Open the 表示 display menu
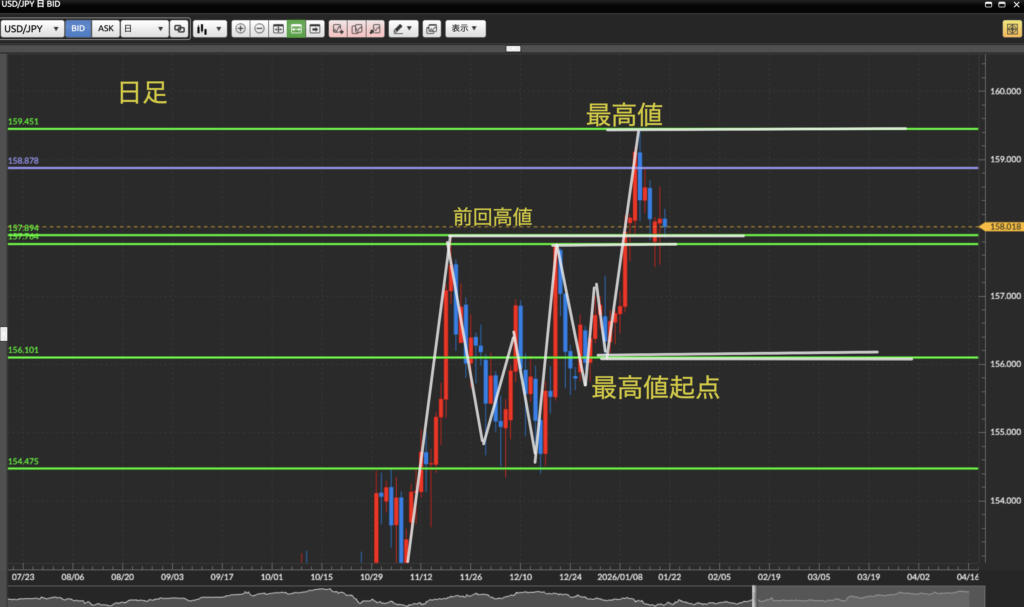The height and width of the screenshot is (607, 1024). pos(465,29)
